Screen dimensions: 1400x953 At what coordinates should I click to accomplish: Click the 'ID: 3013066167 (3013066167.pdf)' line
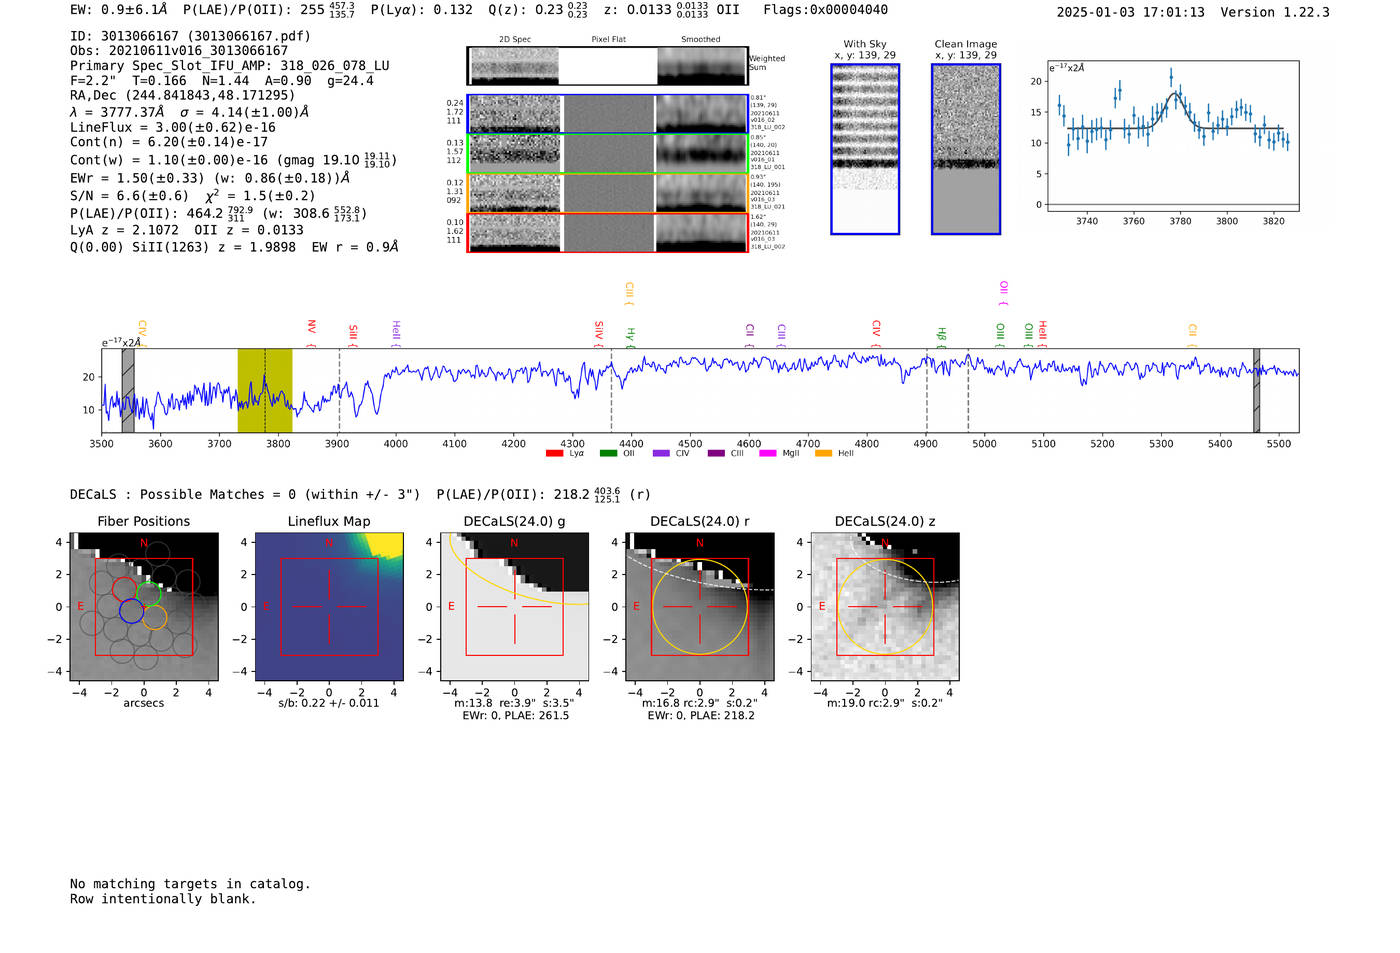coord(190,36)
